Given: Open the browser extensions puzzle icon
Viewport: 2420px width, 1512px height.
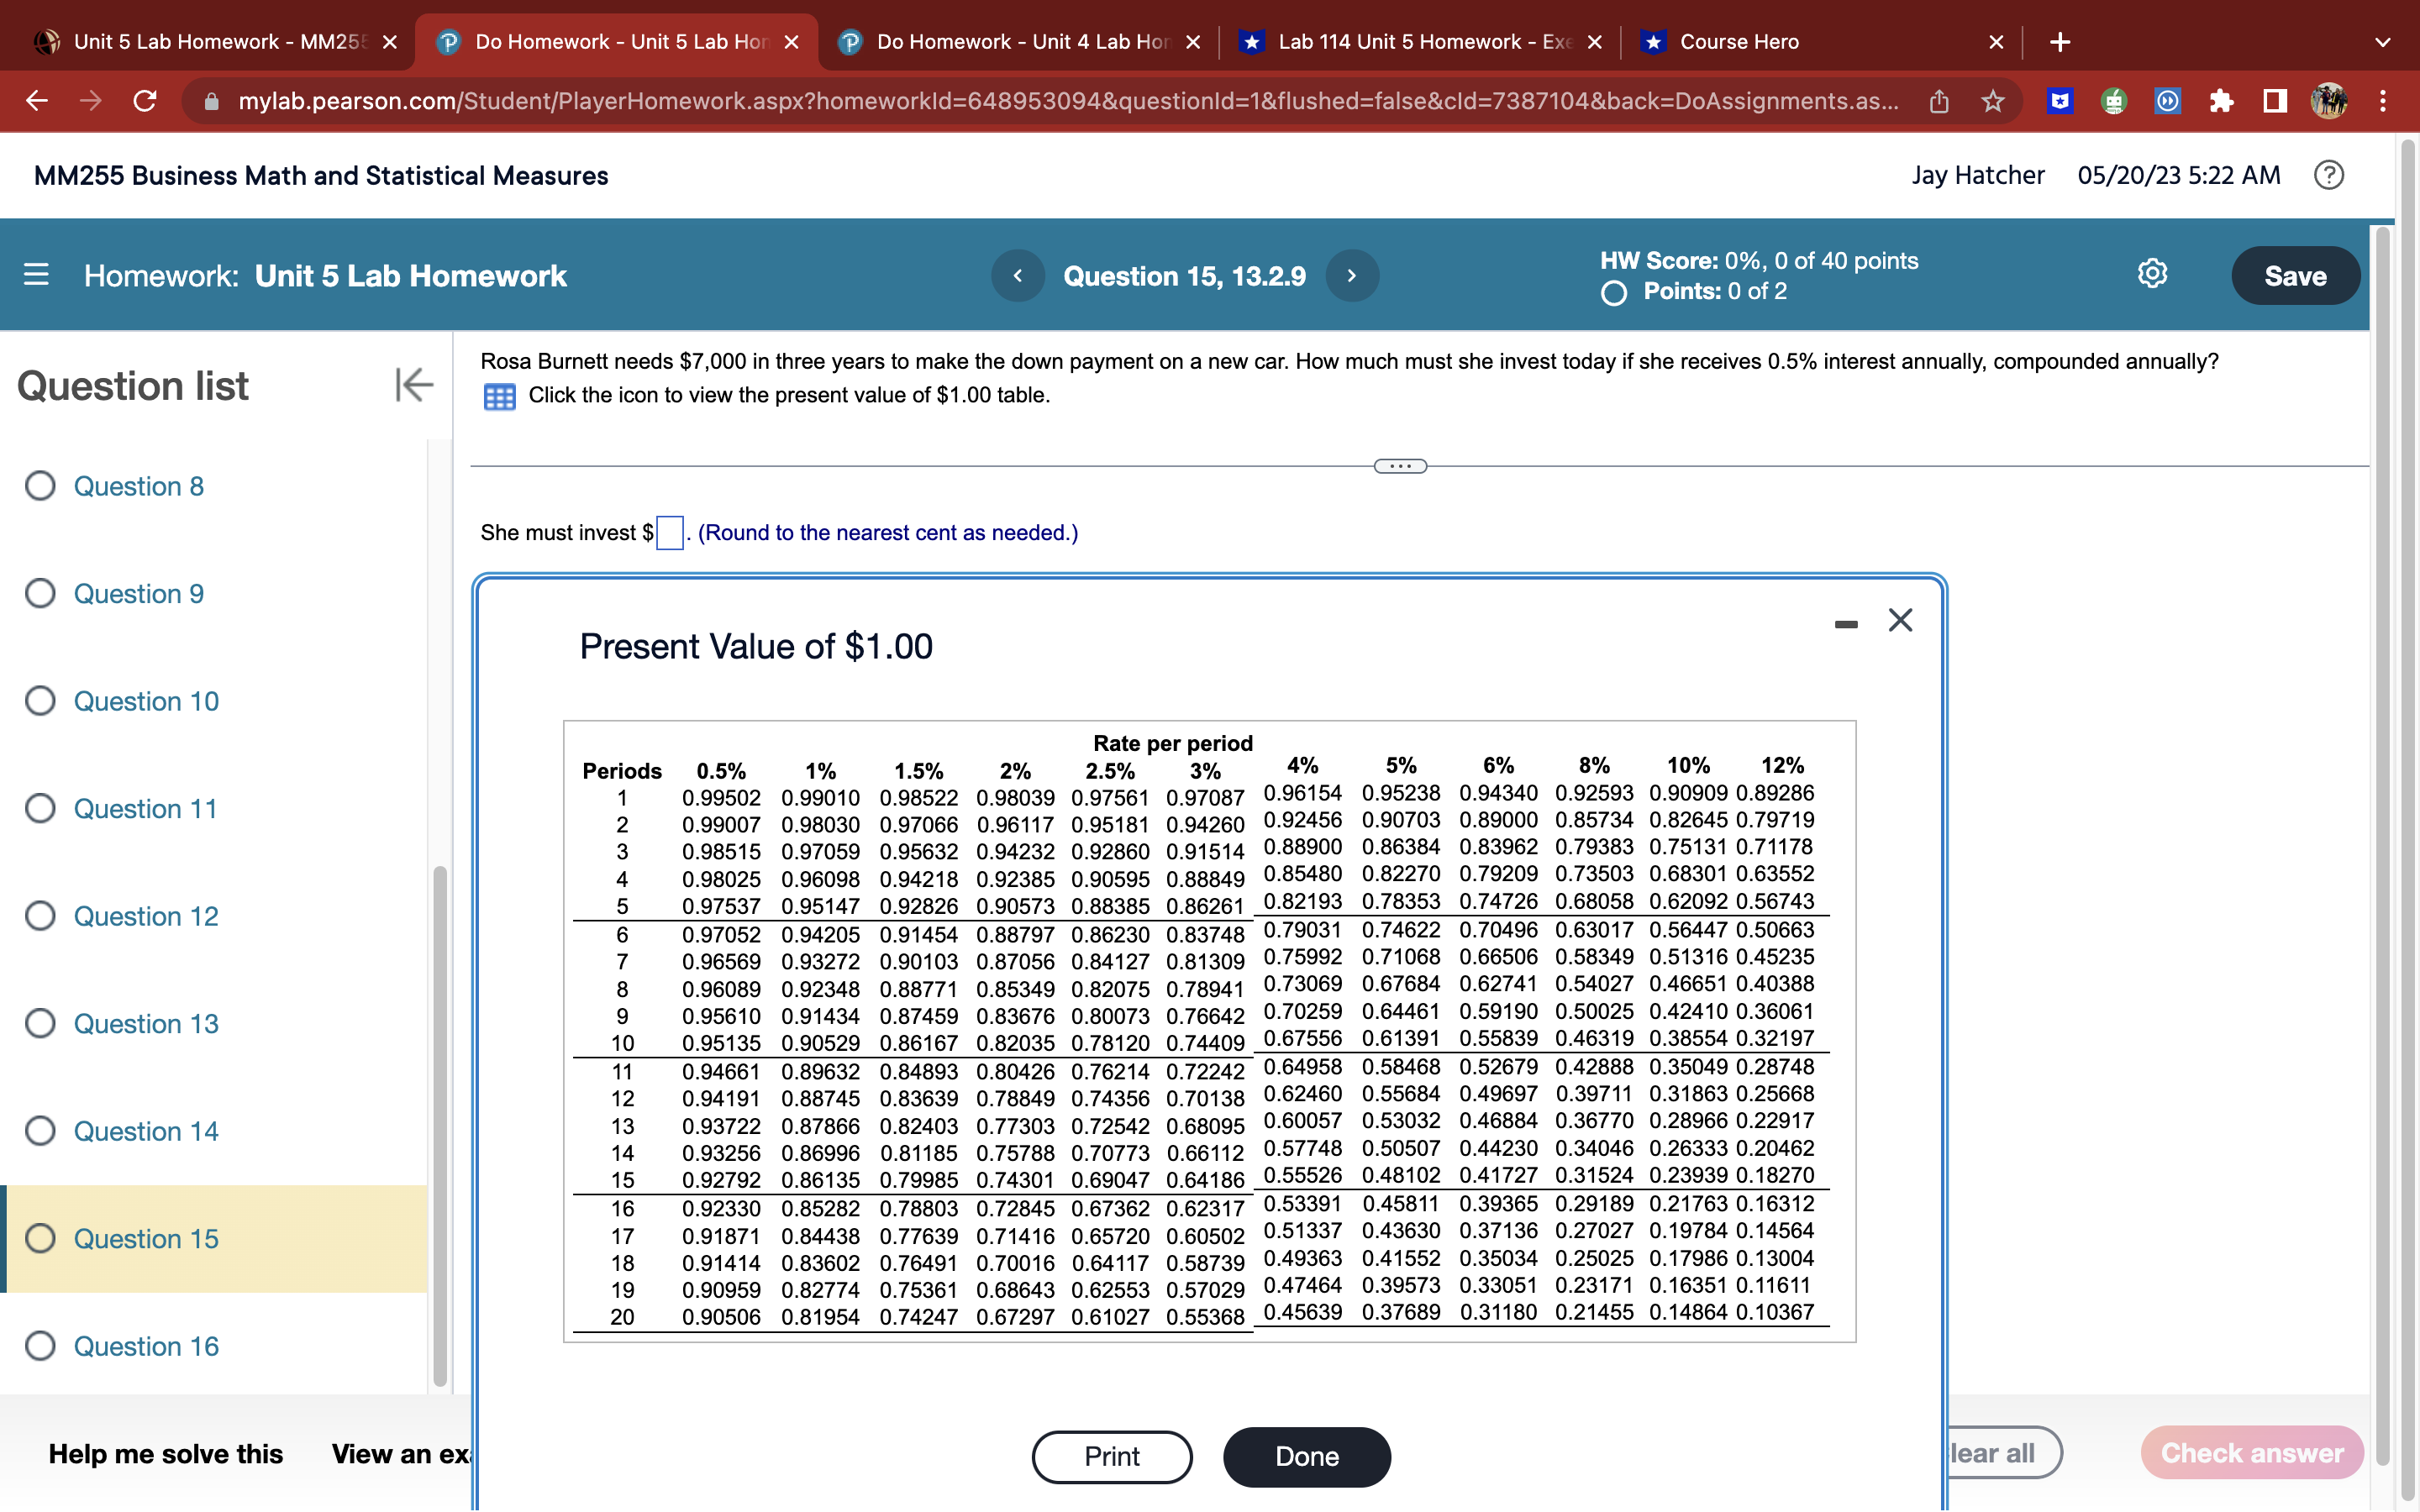Looking at the screenshot, I should 2221,101.
